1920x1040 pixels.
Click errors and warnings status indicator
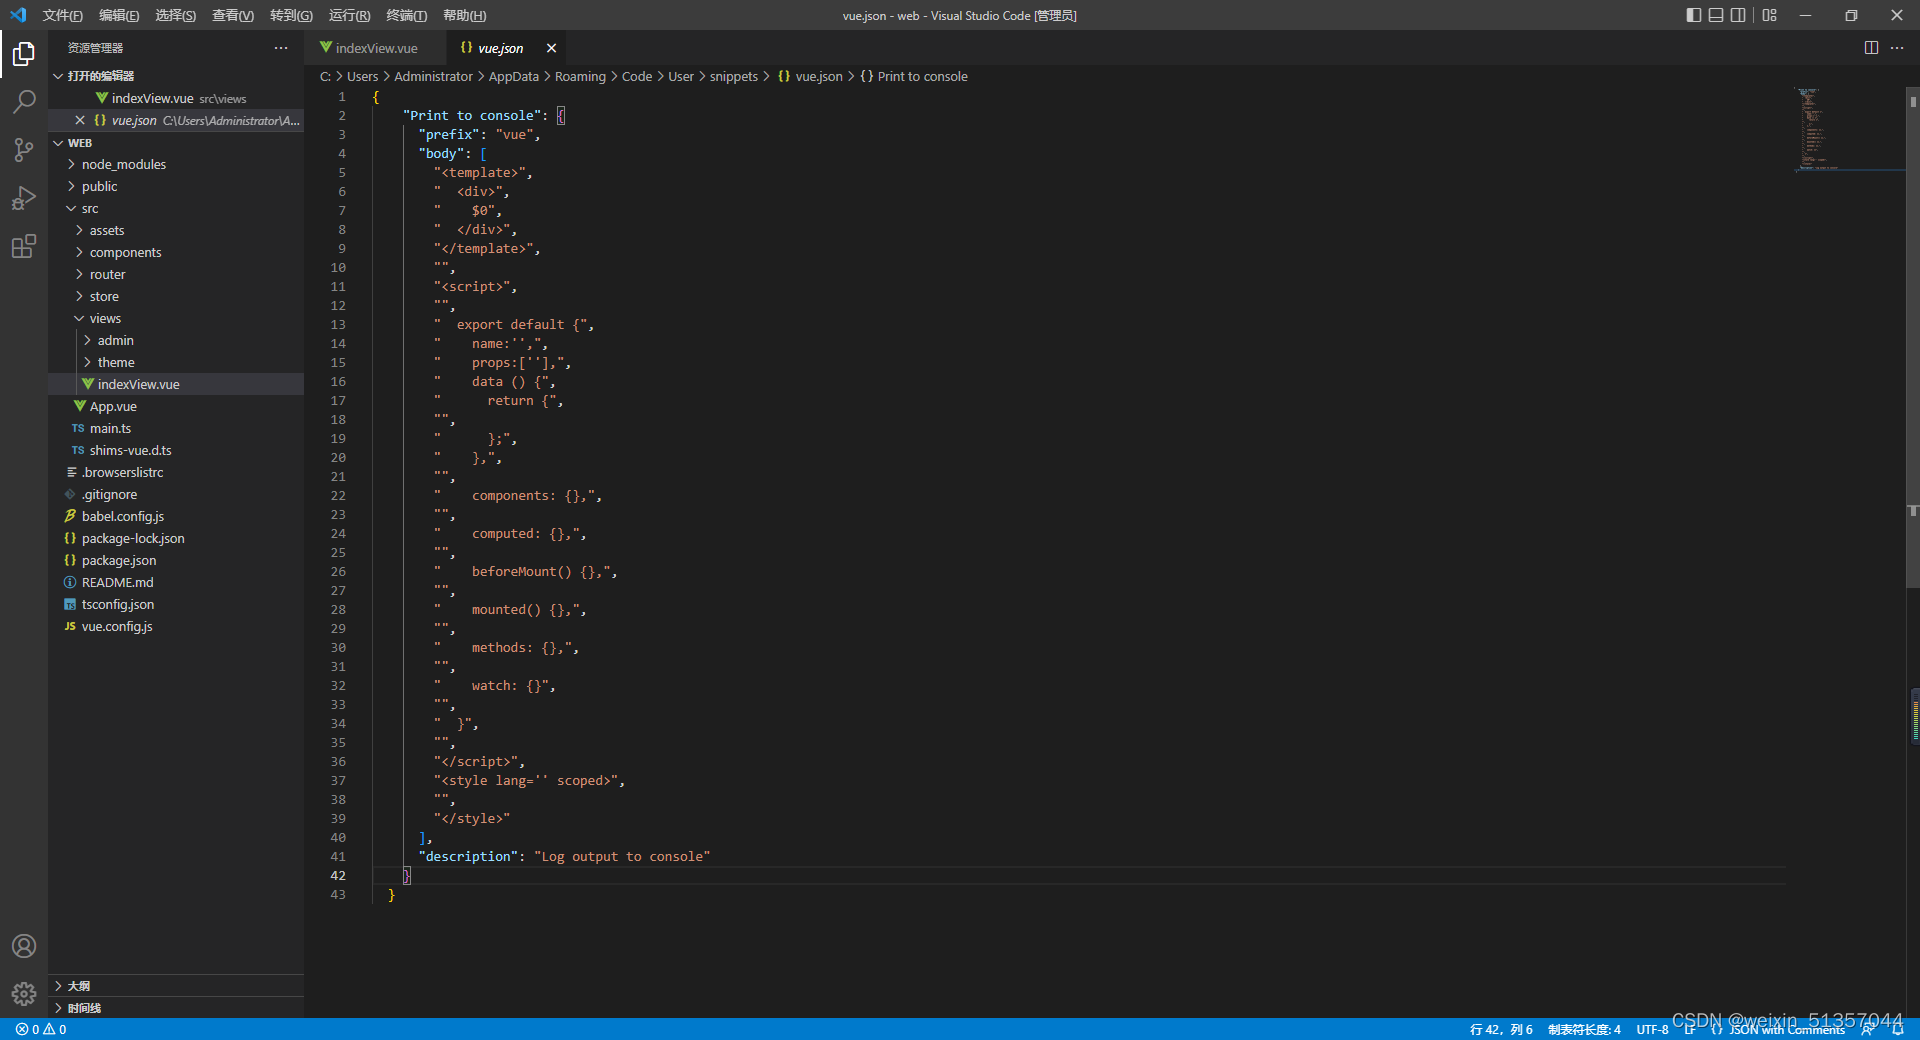41,1029
